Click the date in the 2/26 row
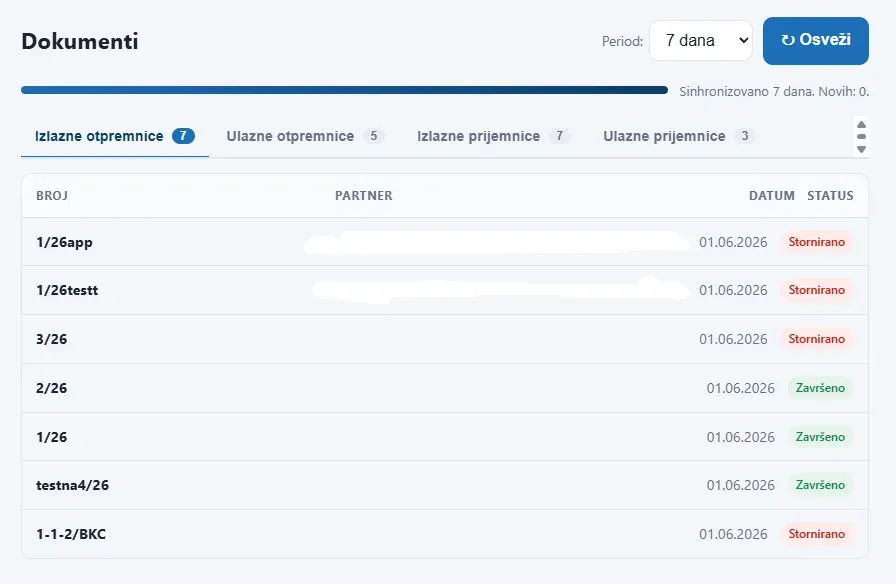This screenshot has height=584, width=896. click(741, 388)
